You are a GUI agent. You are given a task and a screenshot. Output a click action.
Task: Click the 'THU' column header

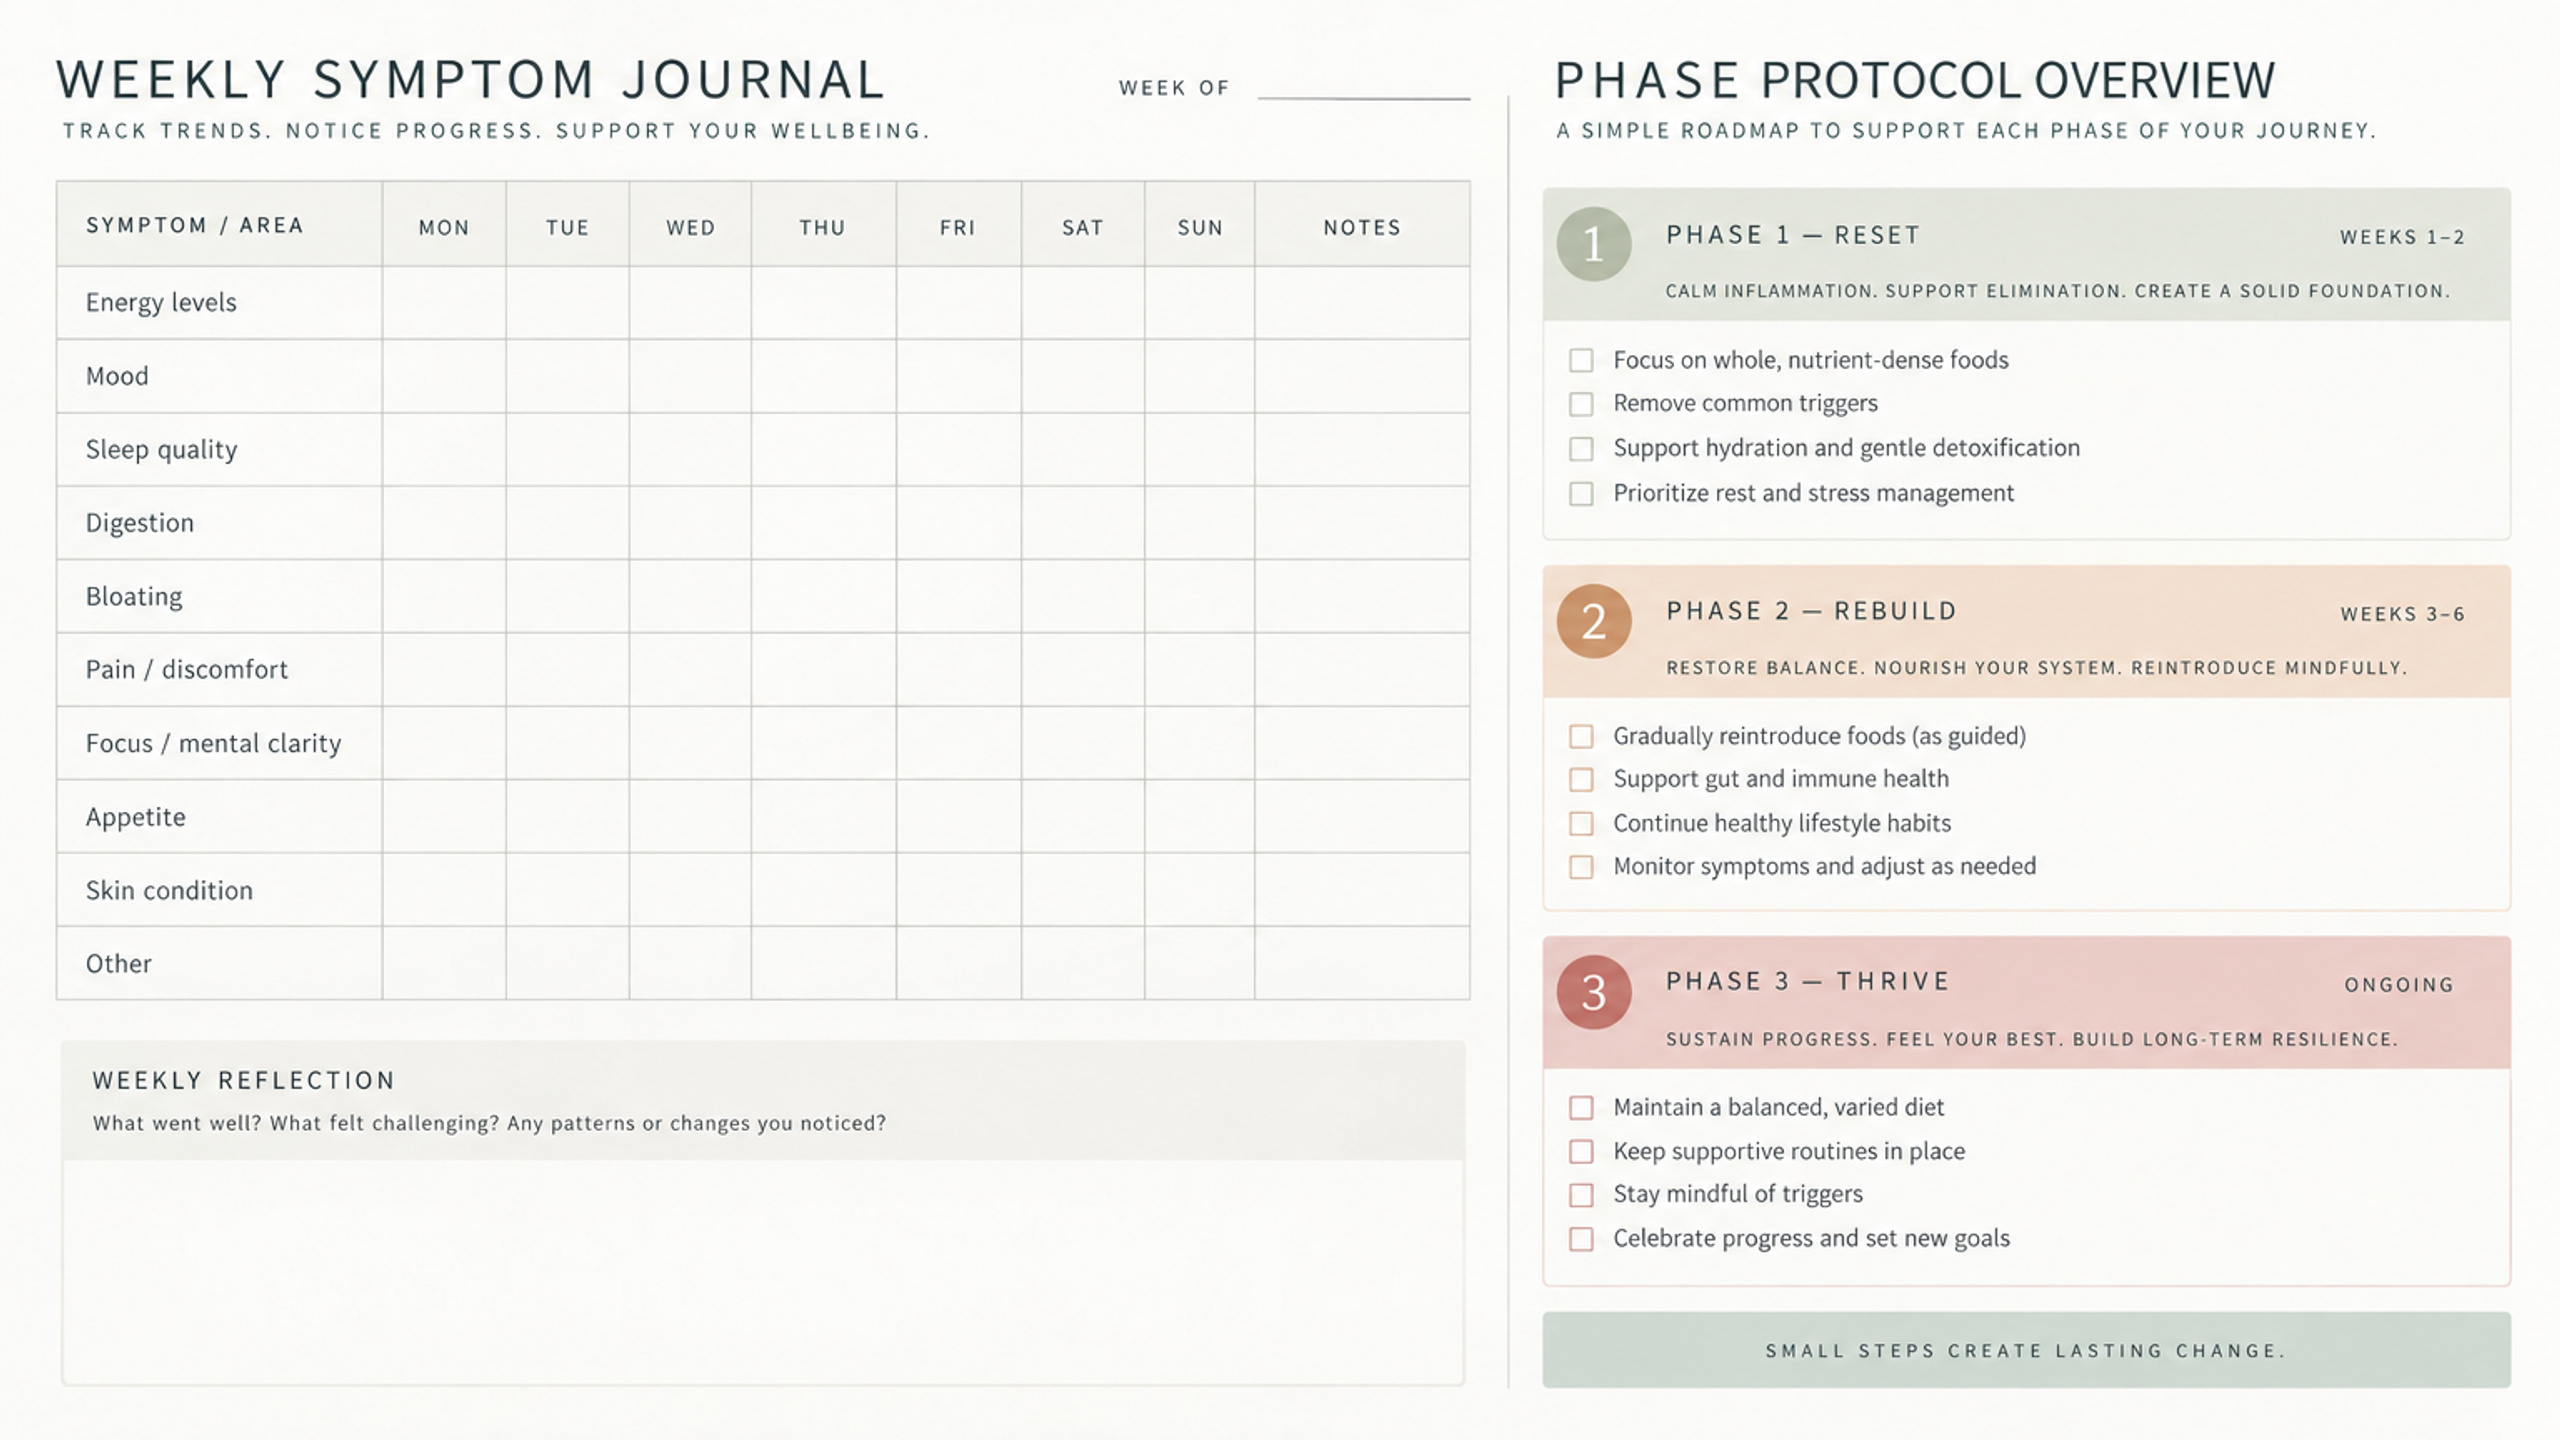[x=822, y=228]
